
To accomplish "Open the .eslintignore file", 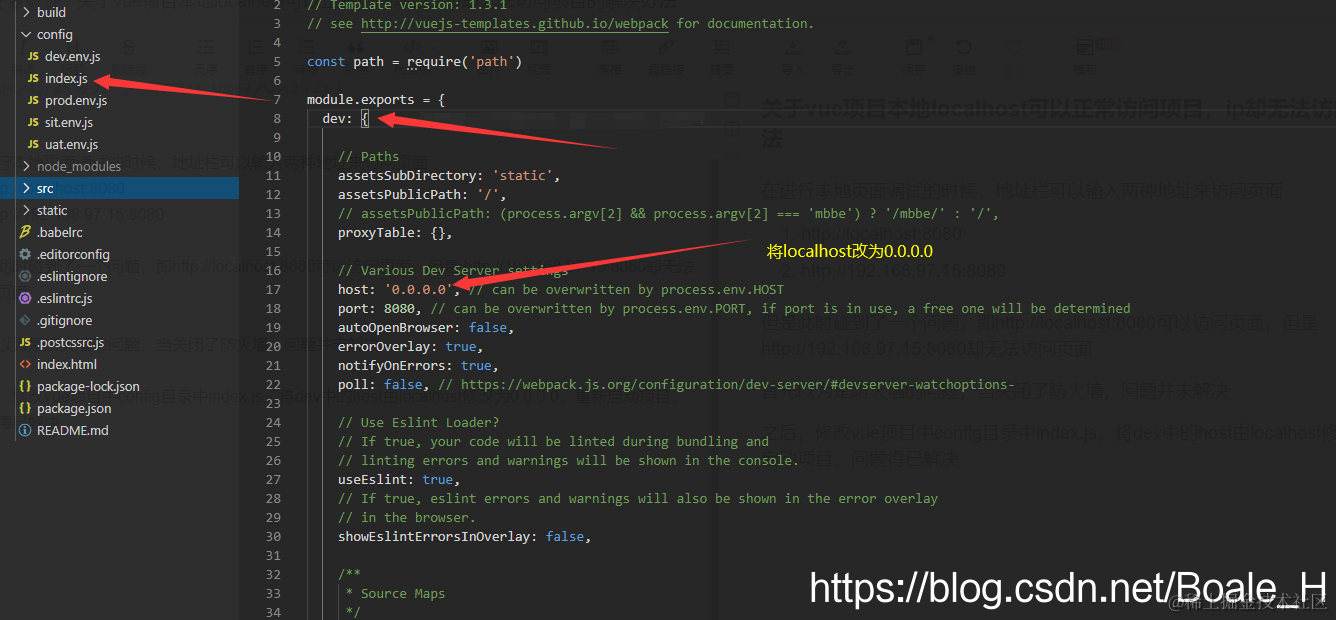I will tap(72, 277).
